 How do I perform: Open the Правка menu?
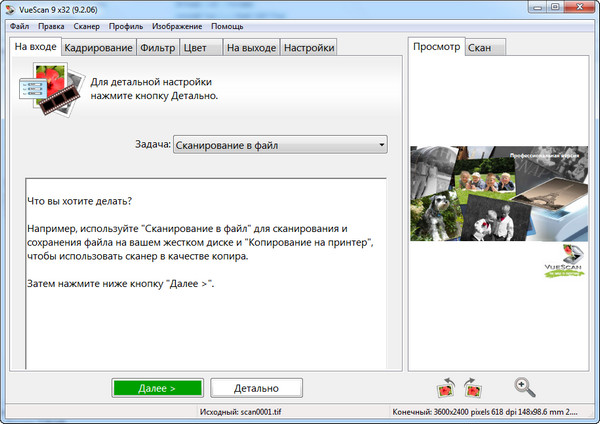pyautogui.click(x=54, y=25)
